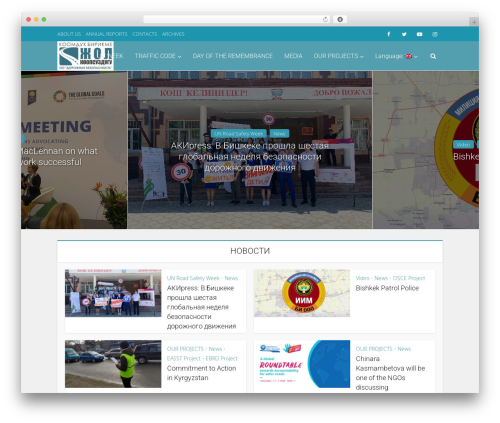Click EASST Project category link
The height and width of the screenshot is (423, 500).
(x=185, y=358)
